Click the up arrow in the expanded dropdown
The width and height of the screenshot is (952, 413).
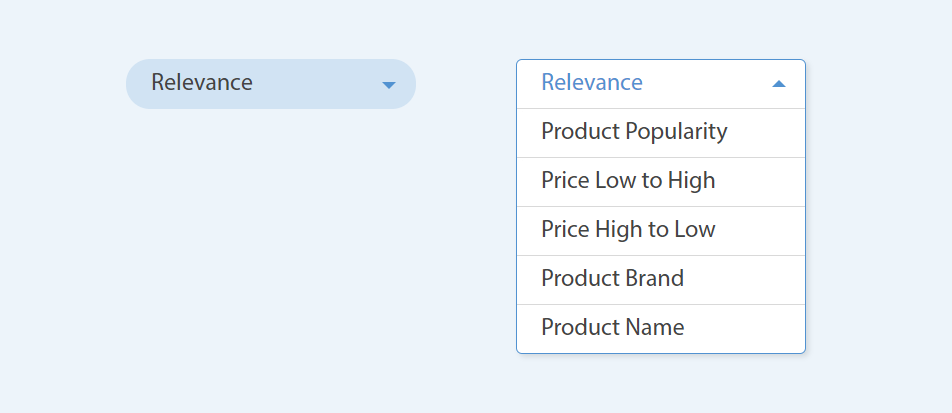tap(778, 84)
